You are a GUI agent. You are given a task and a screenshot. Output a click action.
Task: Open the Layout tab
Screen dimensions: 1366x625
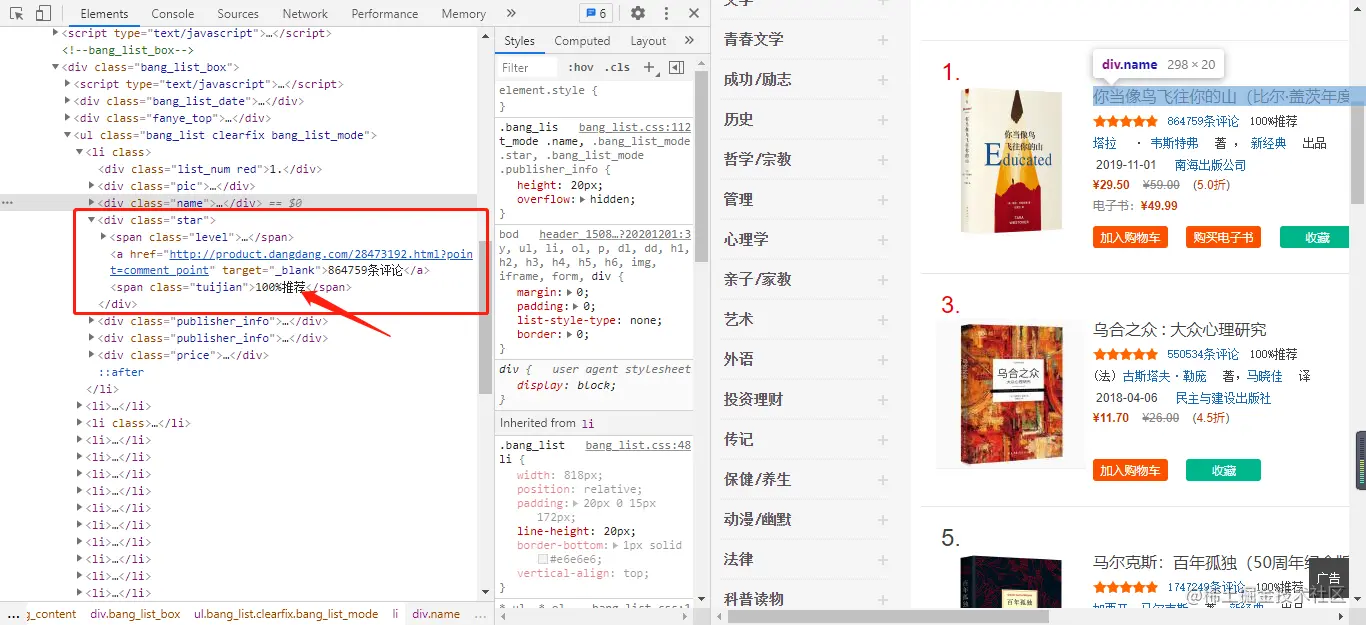pyautogui.click(x=648, y=41)
